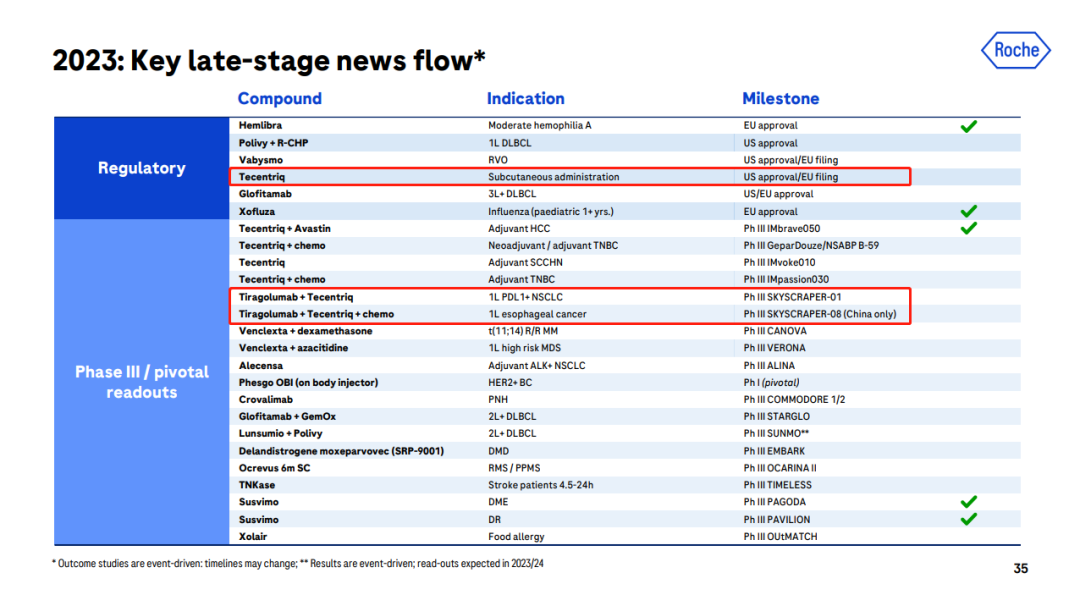1080x606 pixels.
Task: Click the Roche hexagon logo
Action: 1015,50
